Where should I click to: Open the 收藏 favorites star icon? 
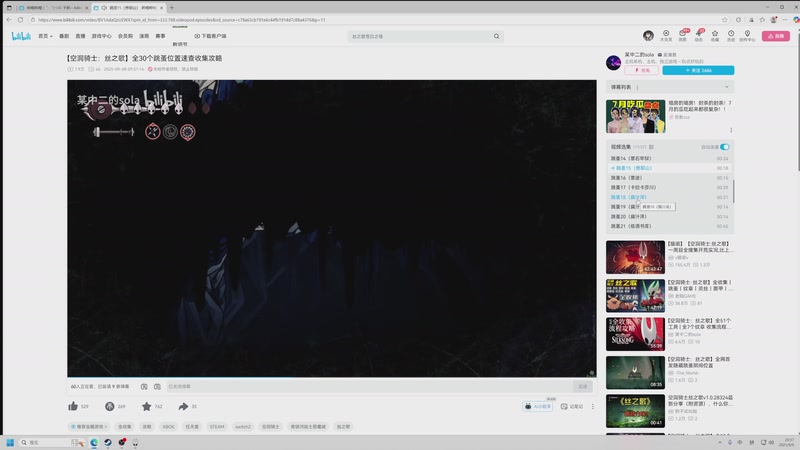[x=715, y=35]
